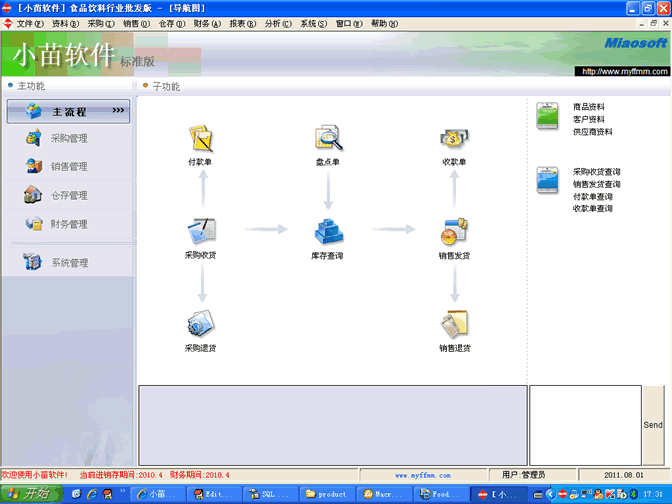Screen dimensions: 672x504
Task: Click the blue query book icon beside 采购收货查询
Action: [x=547, y=180]
